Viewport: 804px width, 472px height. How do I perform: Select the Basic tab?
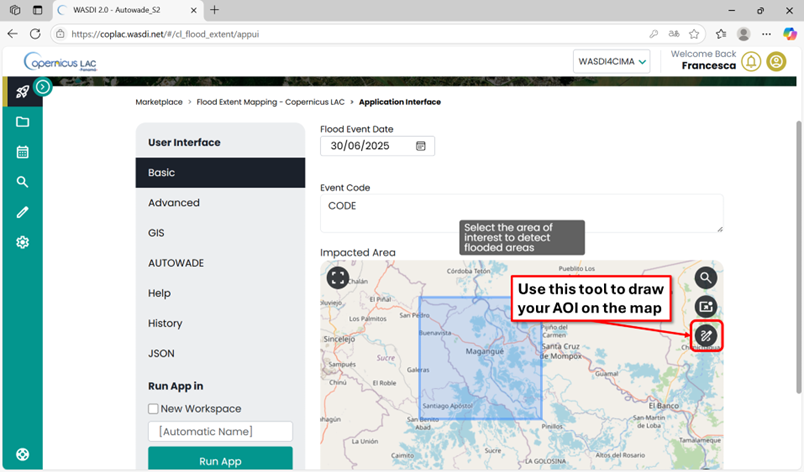220,173
